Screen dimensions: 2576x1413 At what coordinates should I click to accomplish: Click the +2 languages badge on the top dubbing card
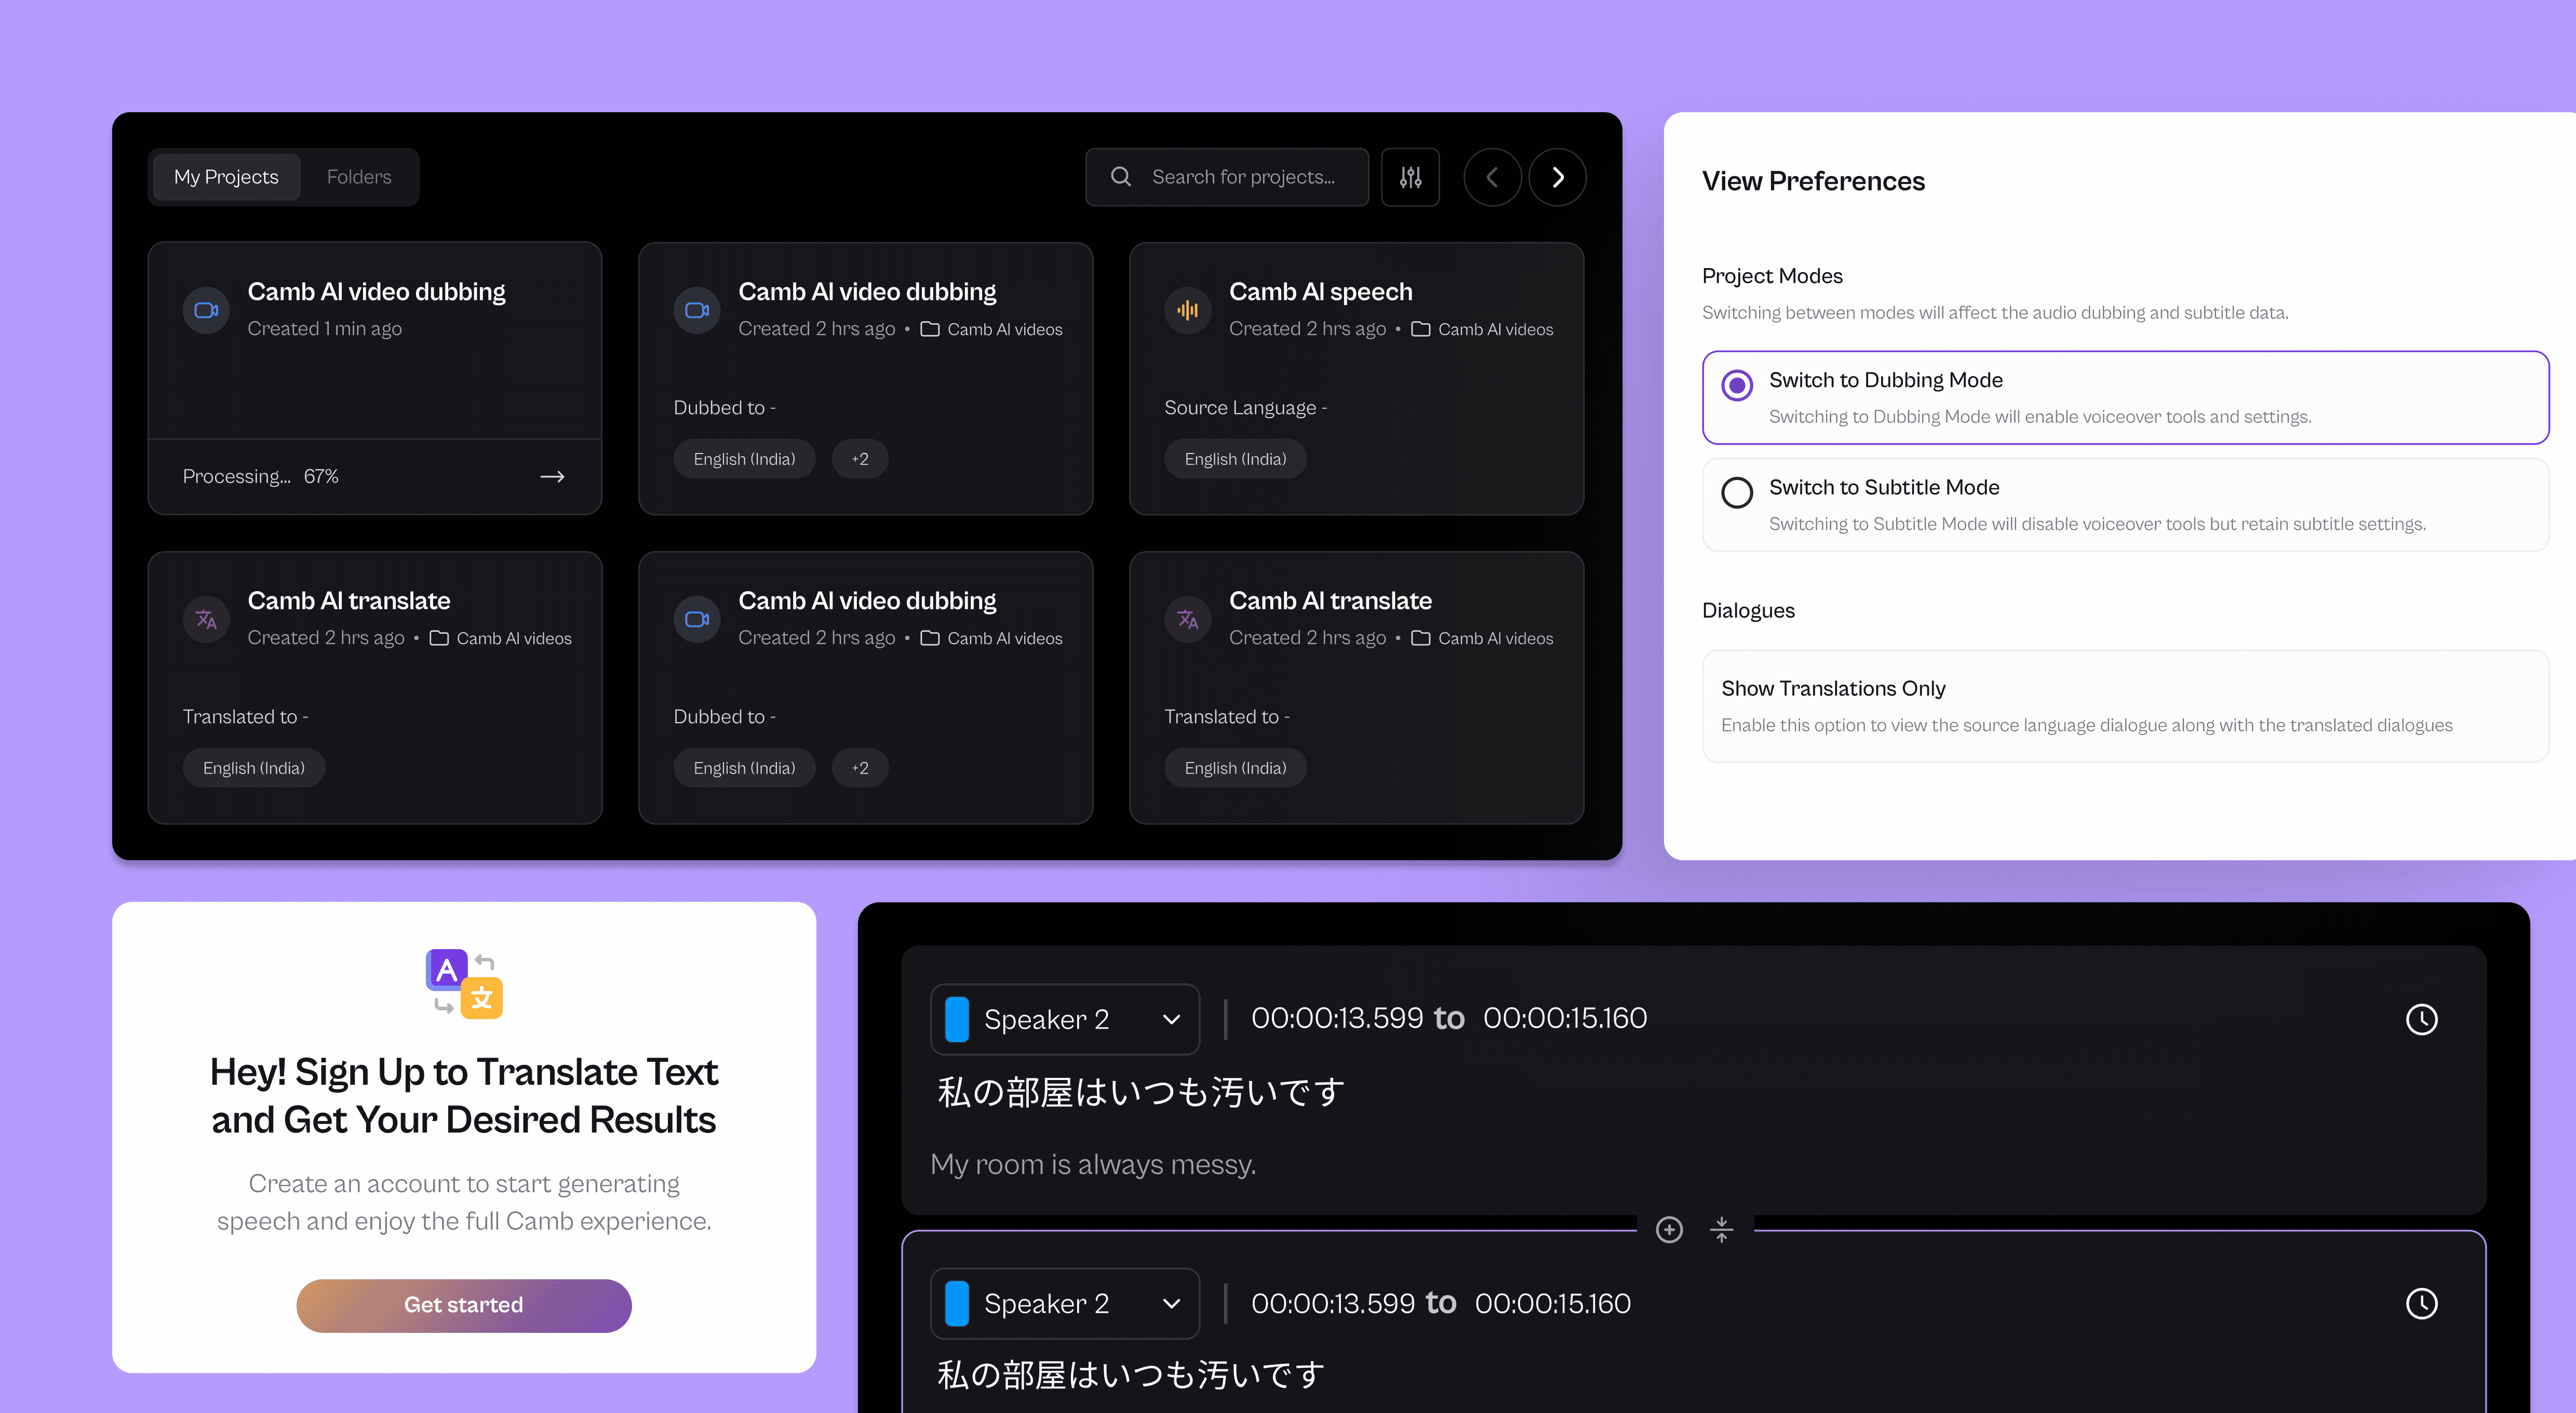pos(860,459)
